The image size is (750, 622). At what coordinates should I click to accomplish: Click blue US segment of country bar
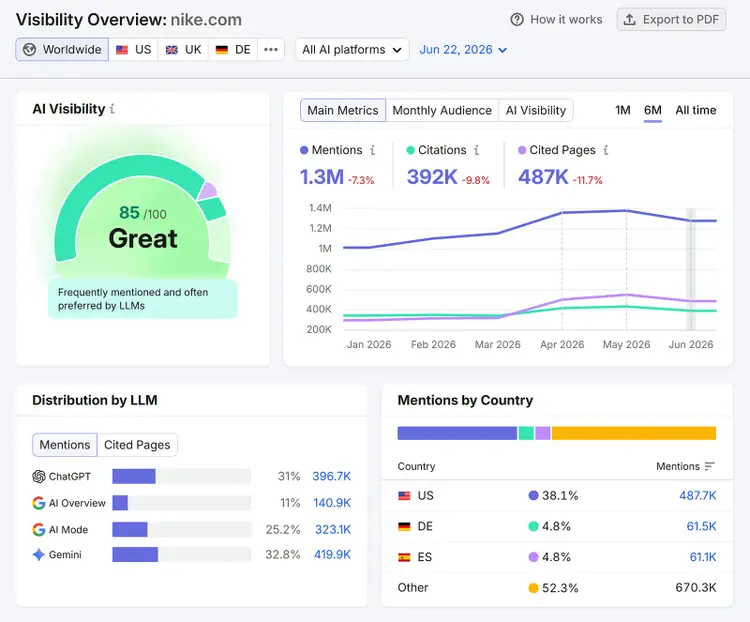(x=457, y=433)
